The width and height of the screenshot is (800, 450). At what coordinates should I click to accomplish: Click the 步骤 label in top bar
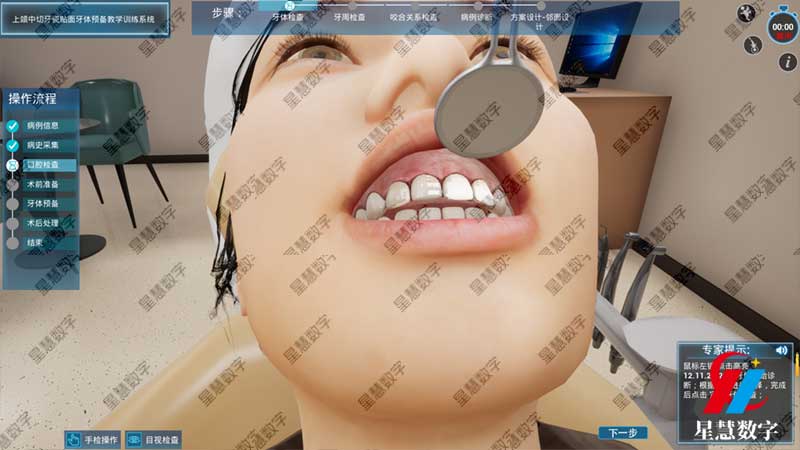click(226, 14)
